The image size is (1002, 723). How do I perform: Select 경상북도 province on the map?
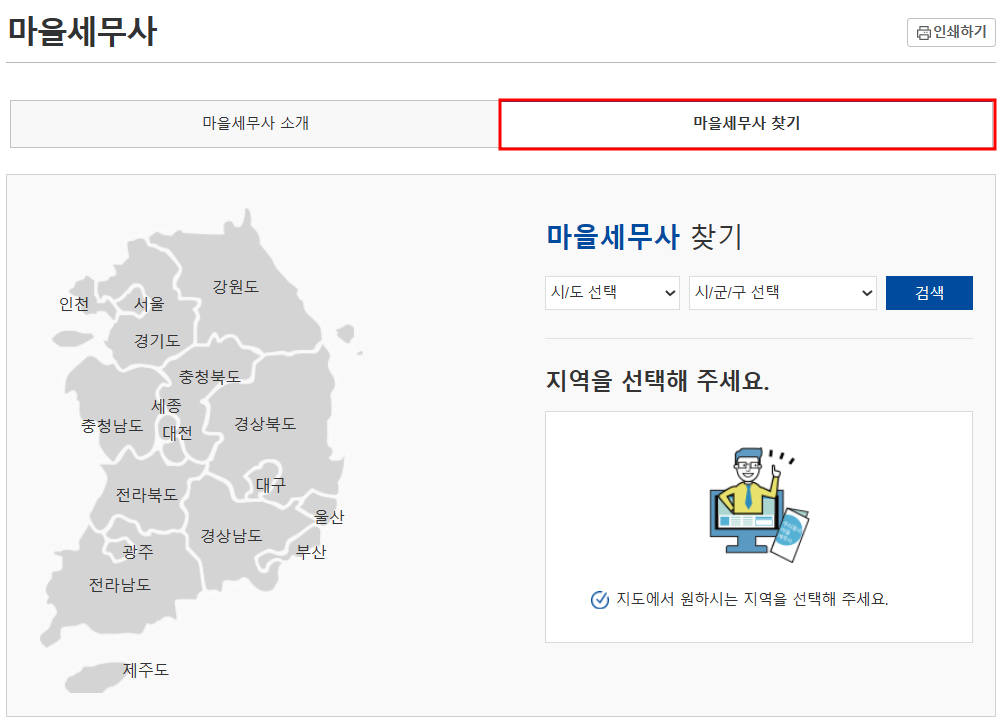pyautogui.click(x=267, y=423)
